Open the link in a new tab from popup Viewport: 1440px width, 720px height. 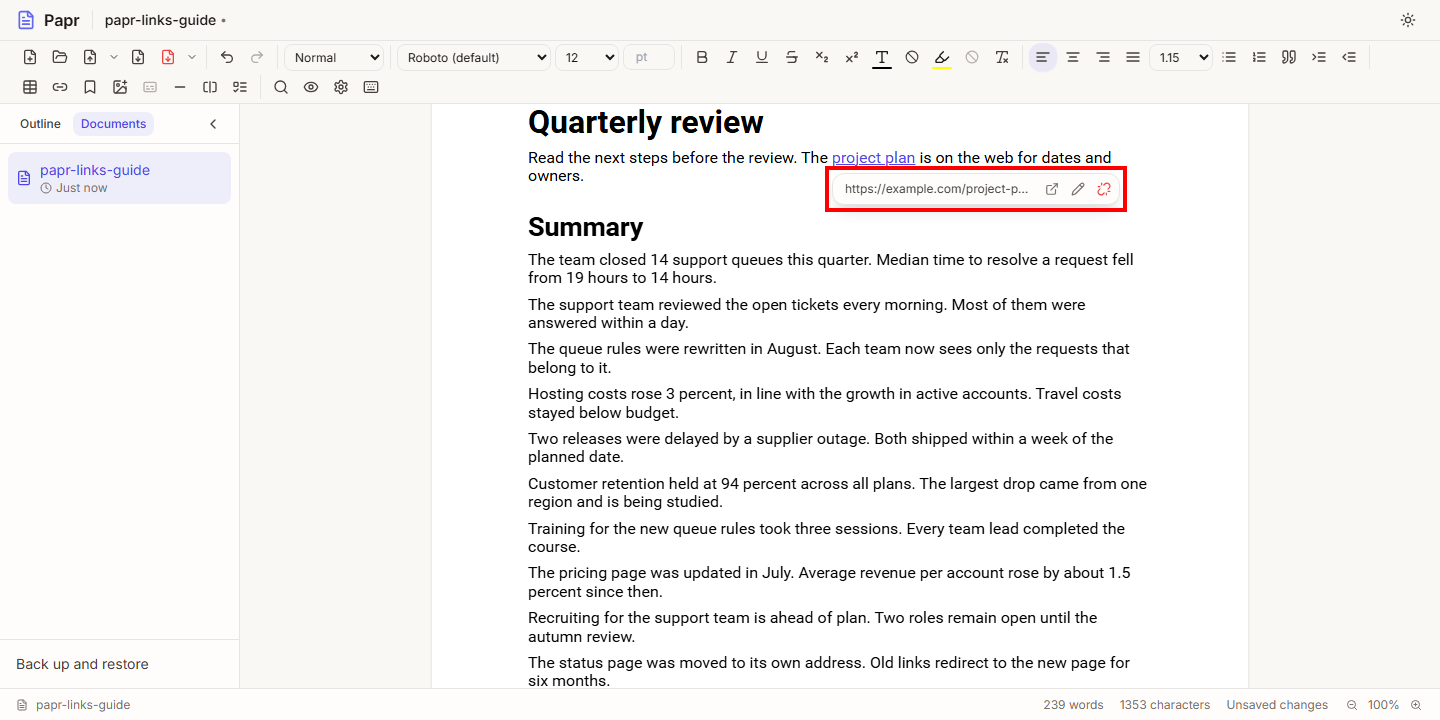(x=1052, y=189)
